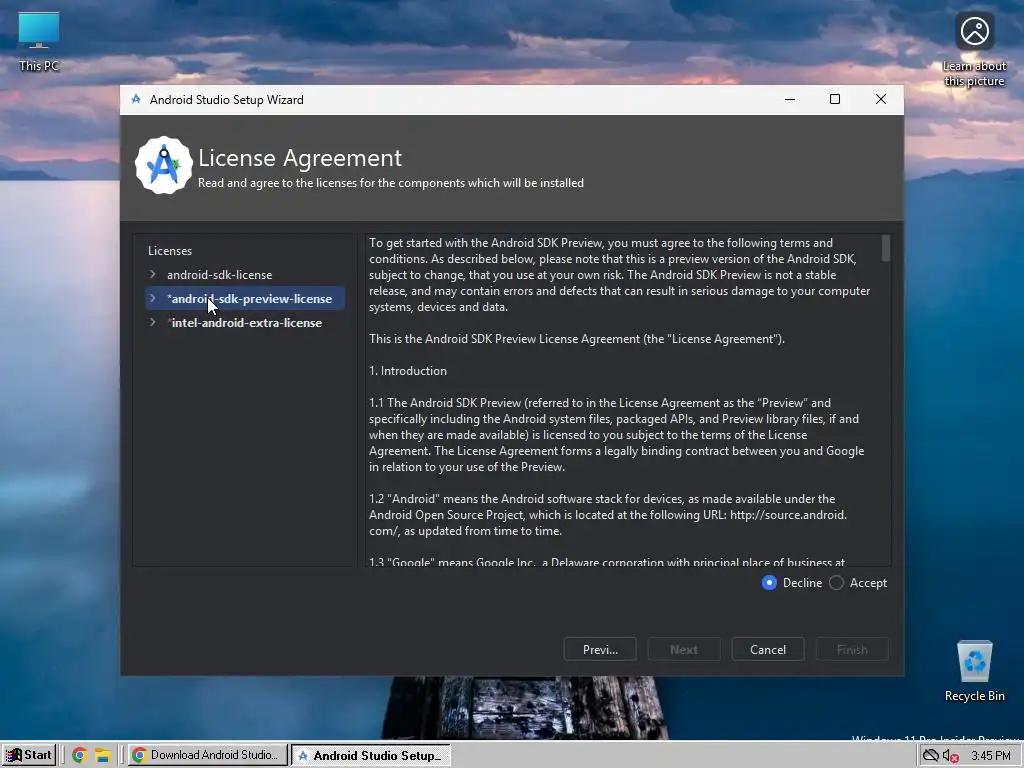Image resolution: width=1024 pixels, height=768 pixels.
Task: Click the license text scrollbar thumb
Action: point(886,248)
